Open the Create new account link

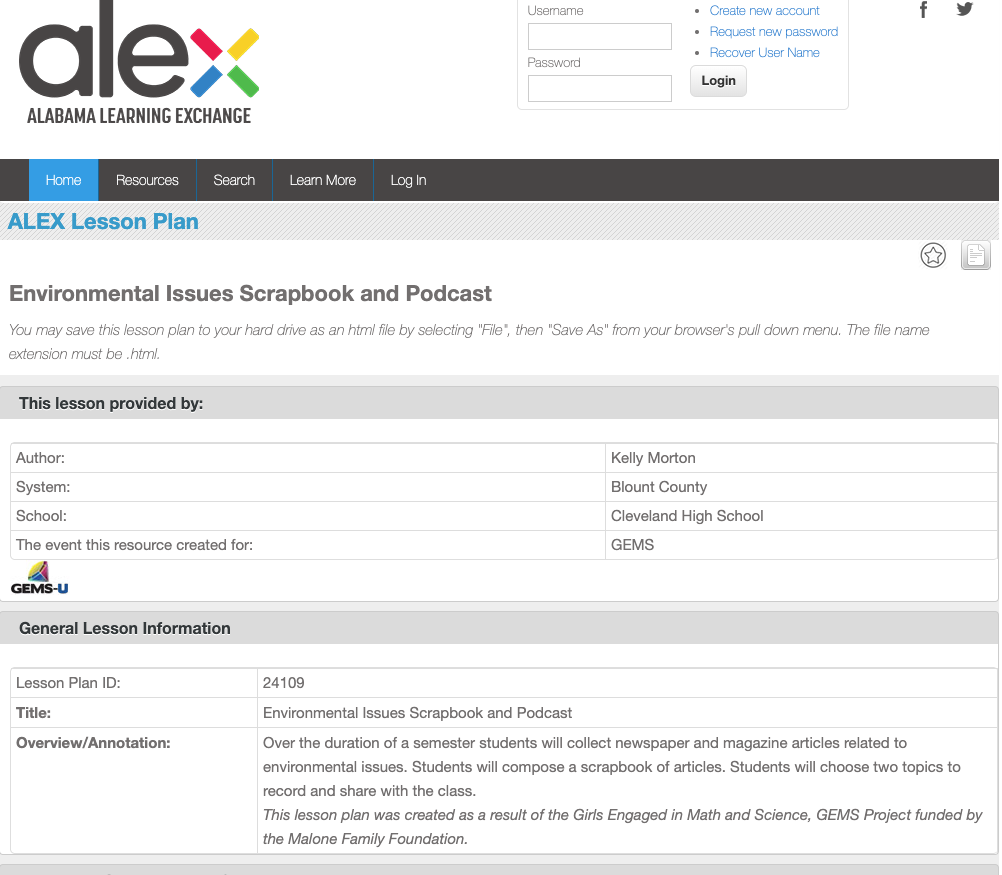coord(764,10)
